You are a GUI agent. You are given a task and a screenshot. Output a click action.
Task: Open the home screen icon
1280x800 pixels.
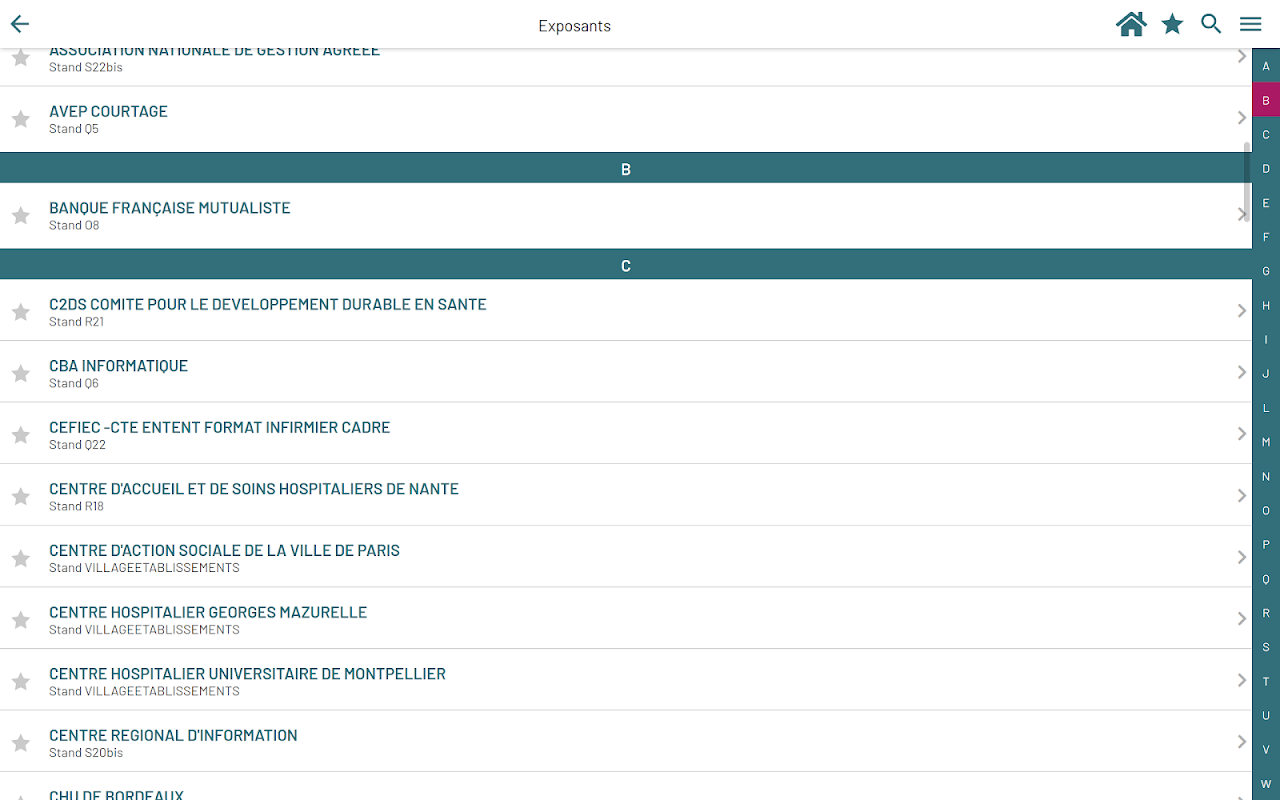point(1131,25)
